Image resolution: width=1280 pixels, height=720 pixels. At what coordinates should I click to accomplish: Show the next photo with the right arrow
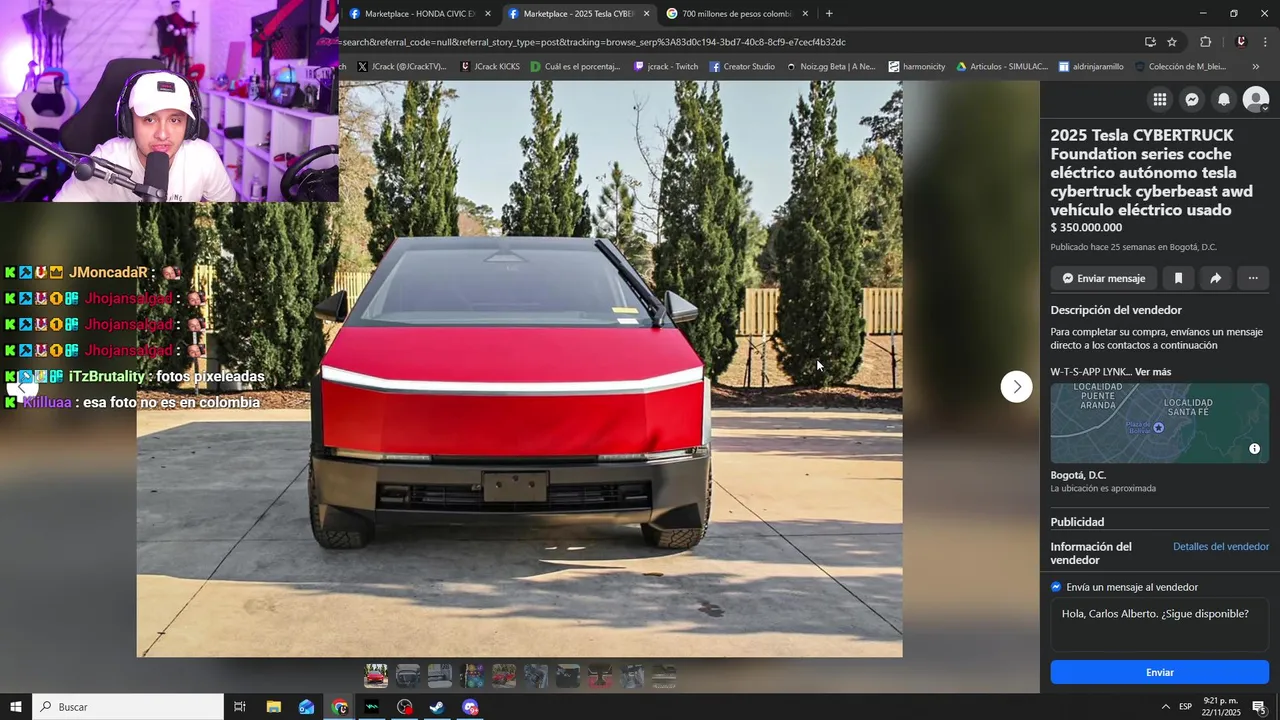coord(1017,387)
